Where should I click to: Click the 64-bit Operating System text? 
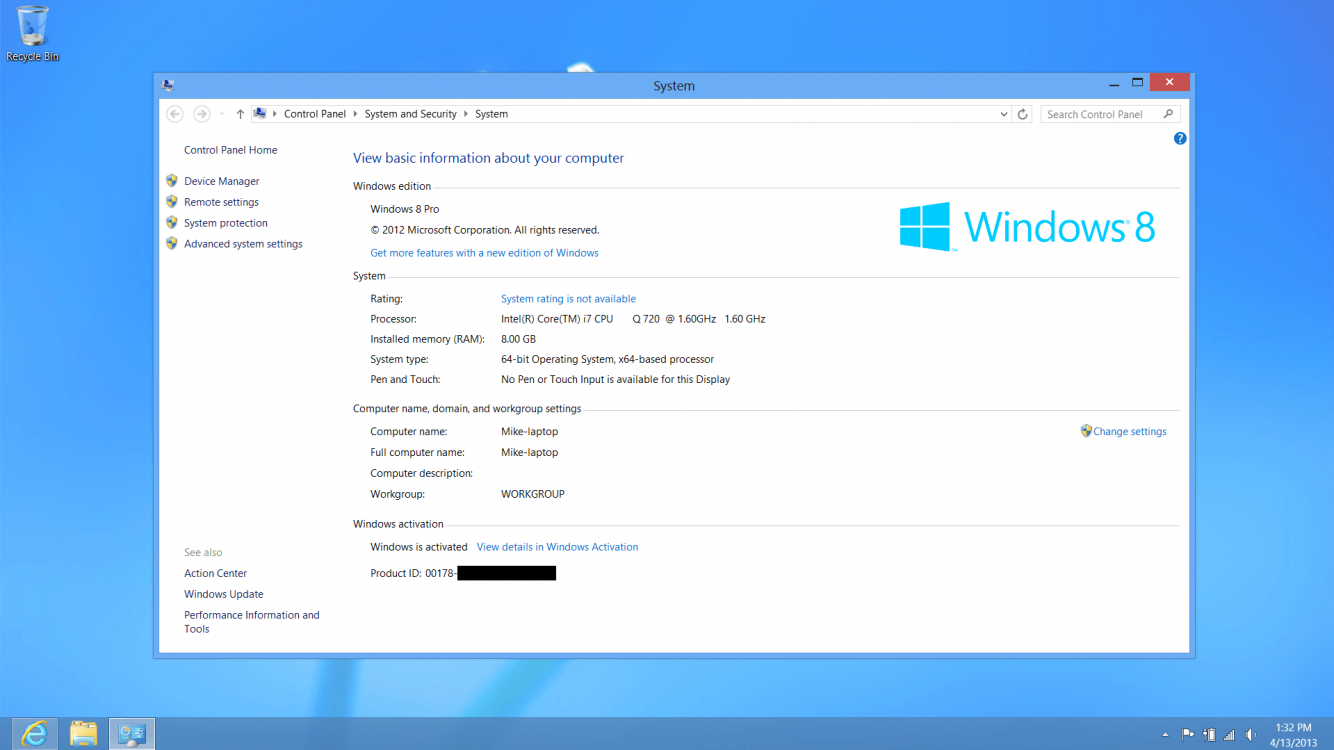[607, 359]
